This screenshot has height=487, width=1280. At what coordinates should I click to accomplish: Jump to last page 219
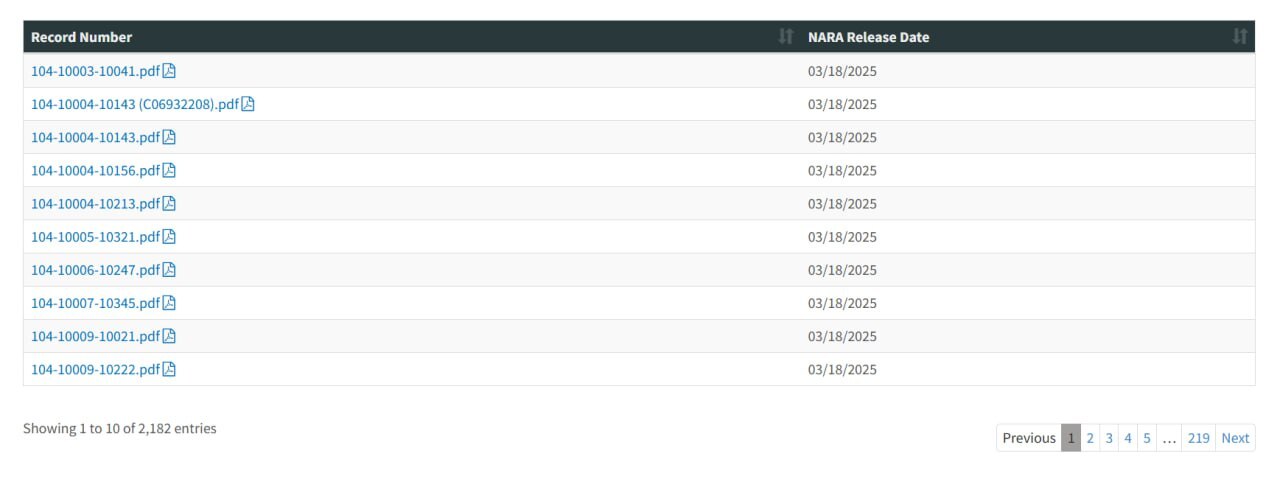(x=1198, y=438)
